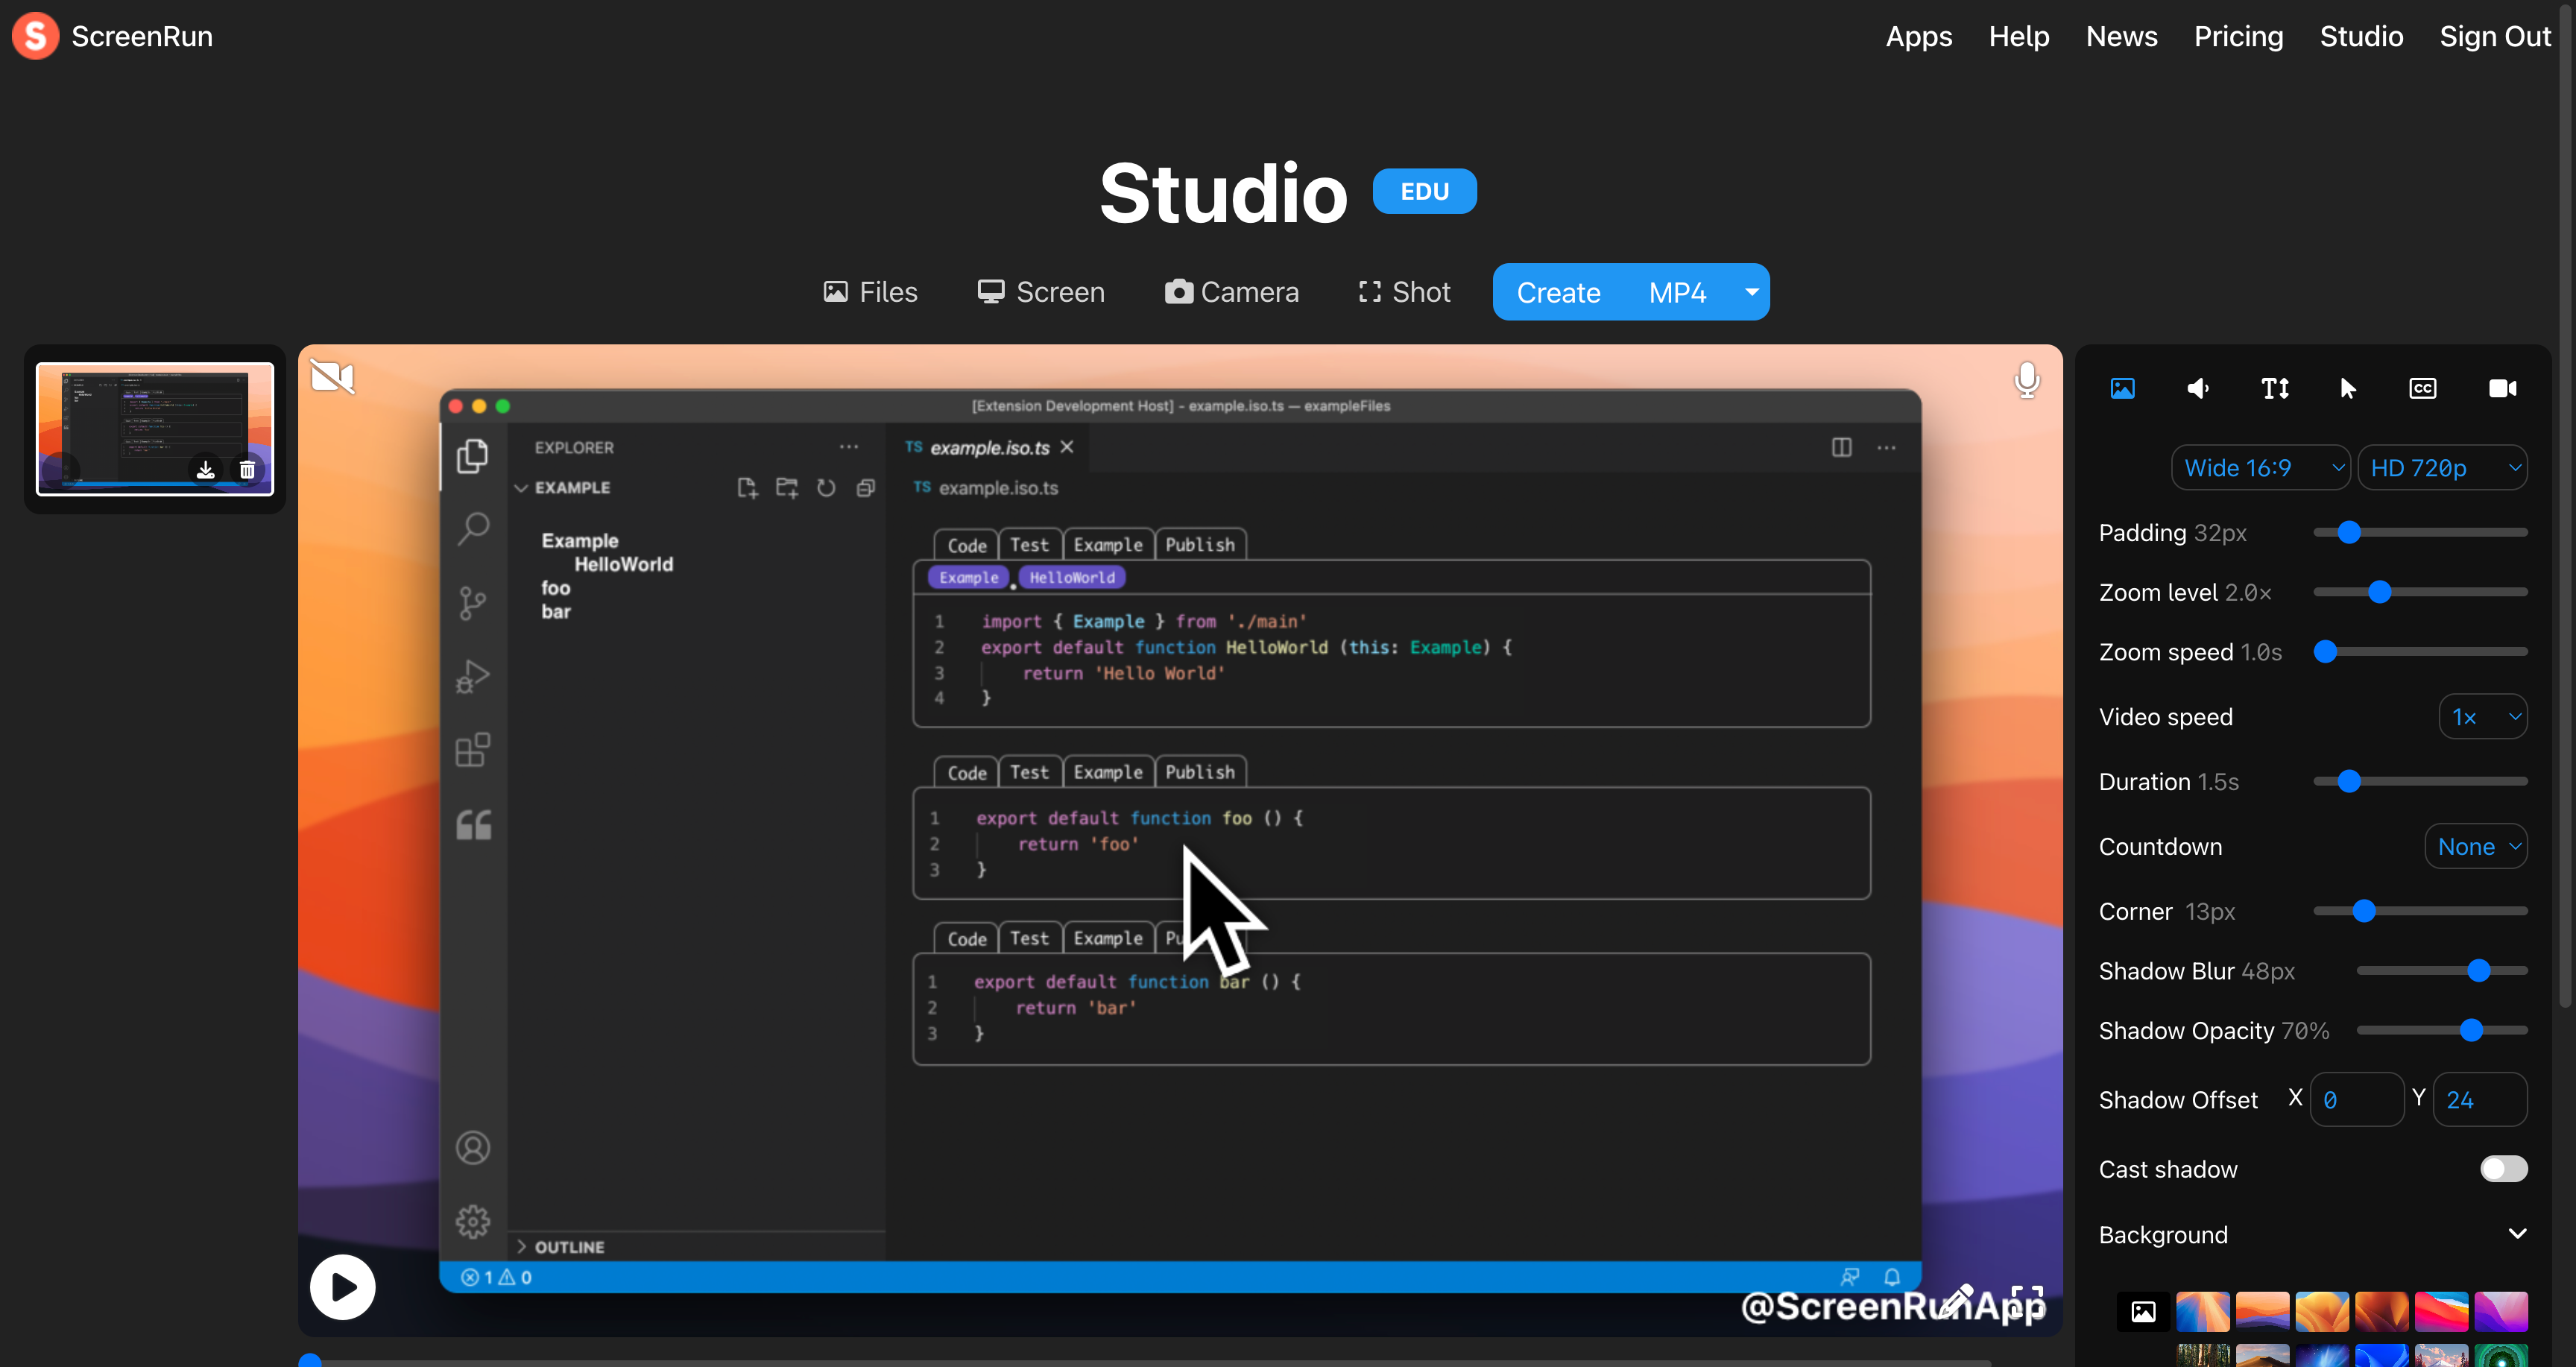
Task: Choose the red-blue Big Sur wave background
Action: click(2441, 1311)
